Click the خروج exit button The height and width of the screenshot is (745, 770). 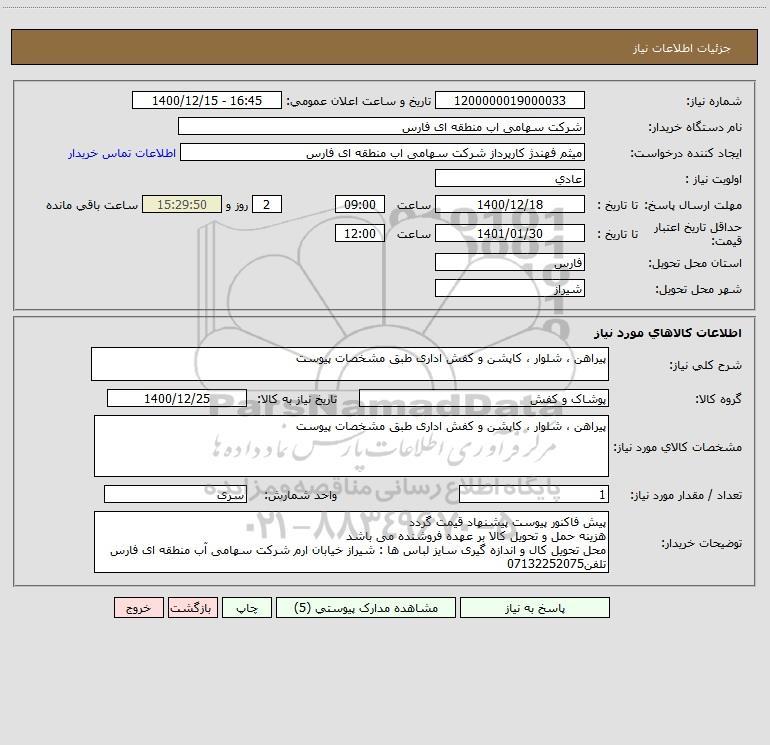click(x=138, y=607)
